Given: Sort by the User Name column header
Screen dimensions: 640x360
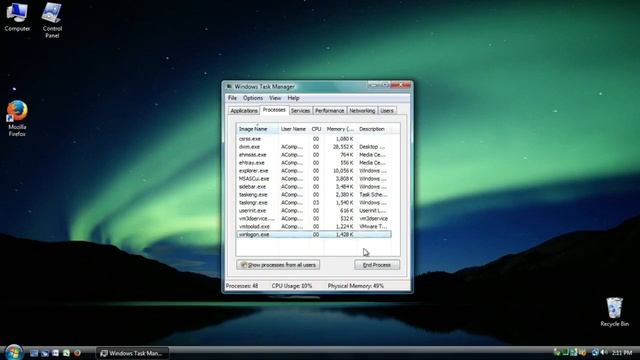Looking at the screenshot, I should click(x=293, y=129).
